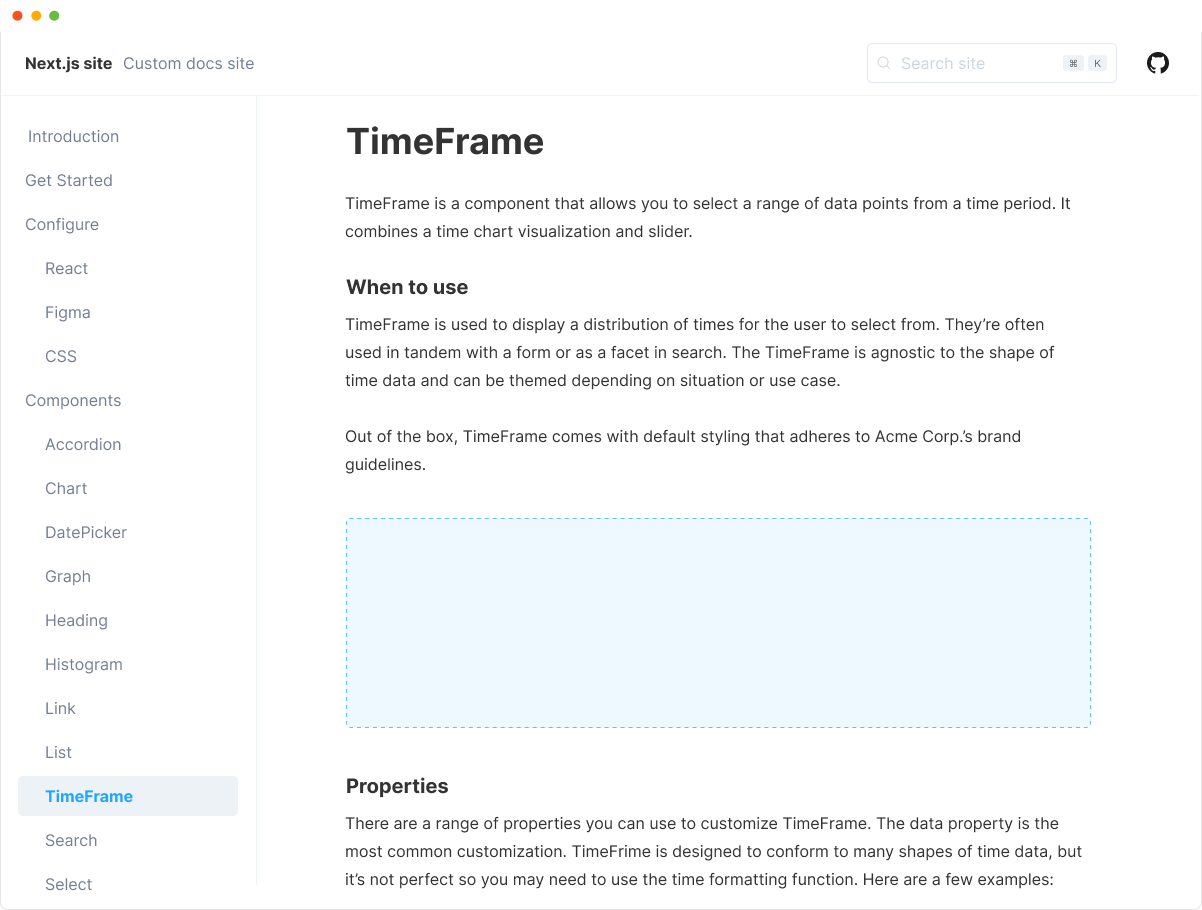This screenshot has height=910, width=1202.
Task: Open the GitHub repository icon
Action: [1157, 63]
